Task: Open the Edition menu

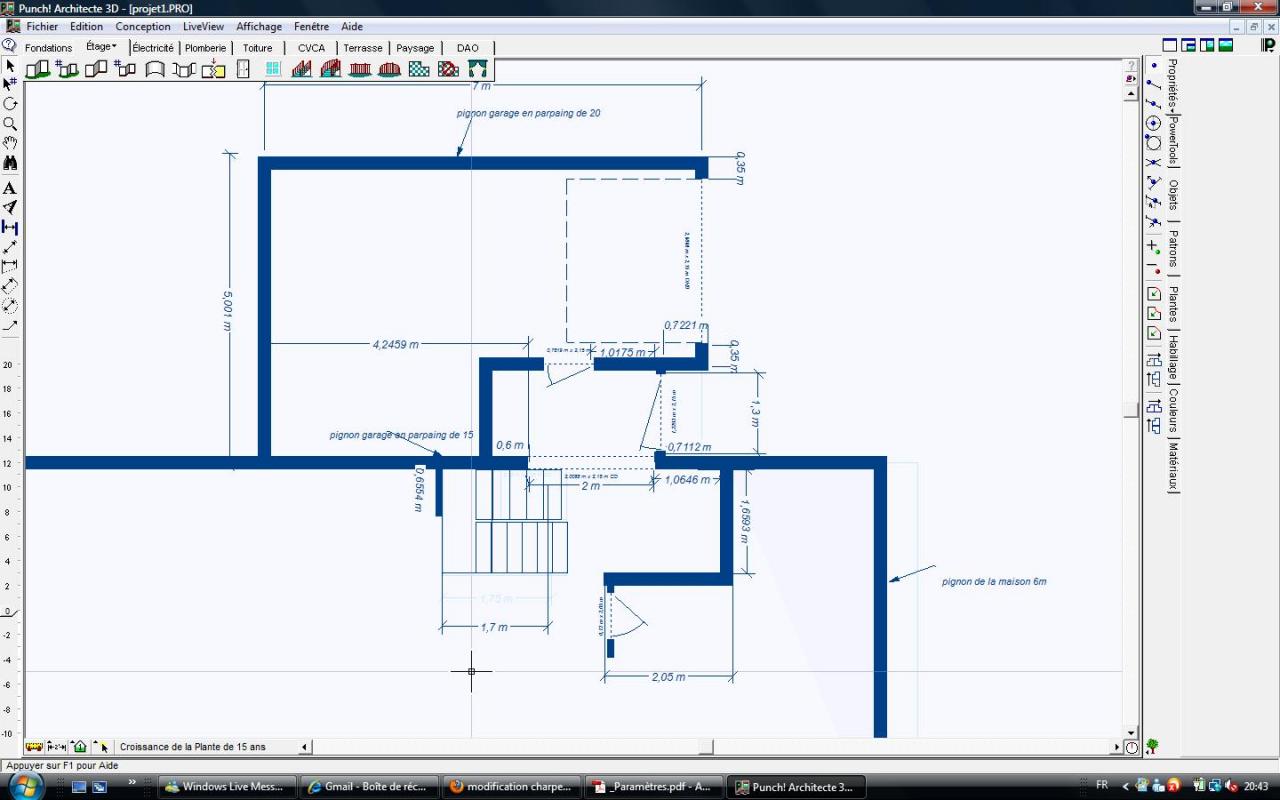Action: [x=87, y=27]
